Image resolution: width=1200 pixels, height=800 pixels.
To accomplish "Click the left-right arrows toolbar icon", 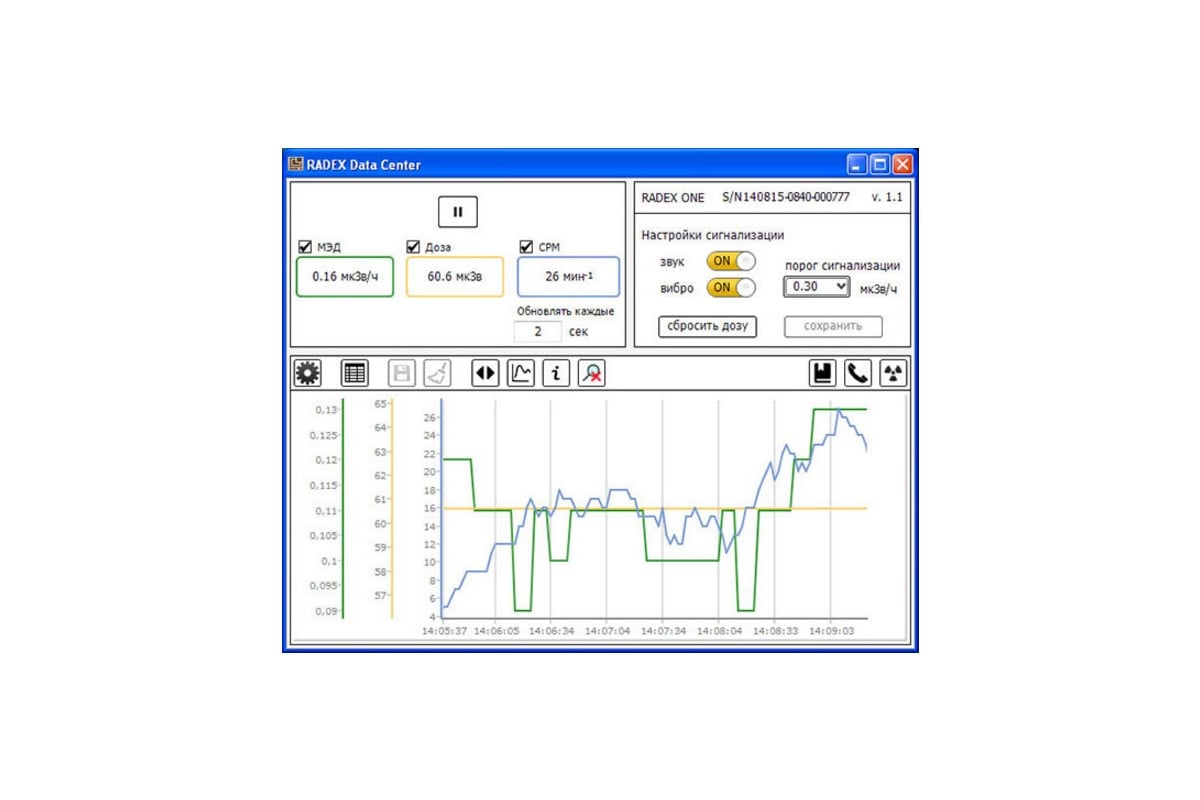I will click(485, 374).
